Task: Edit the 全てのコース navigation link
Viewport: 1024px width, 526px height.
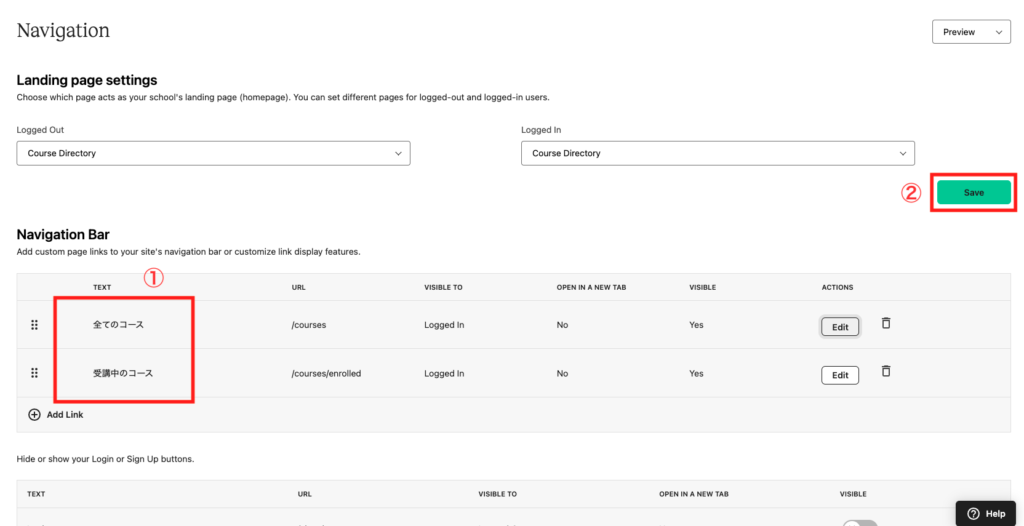Action: point(840,327)
